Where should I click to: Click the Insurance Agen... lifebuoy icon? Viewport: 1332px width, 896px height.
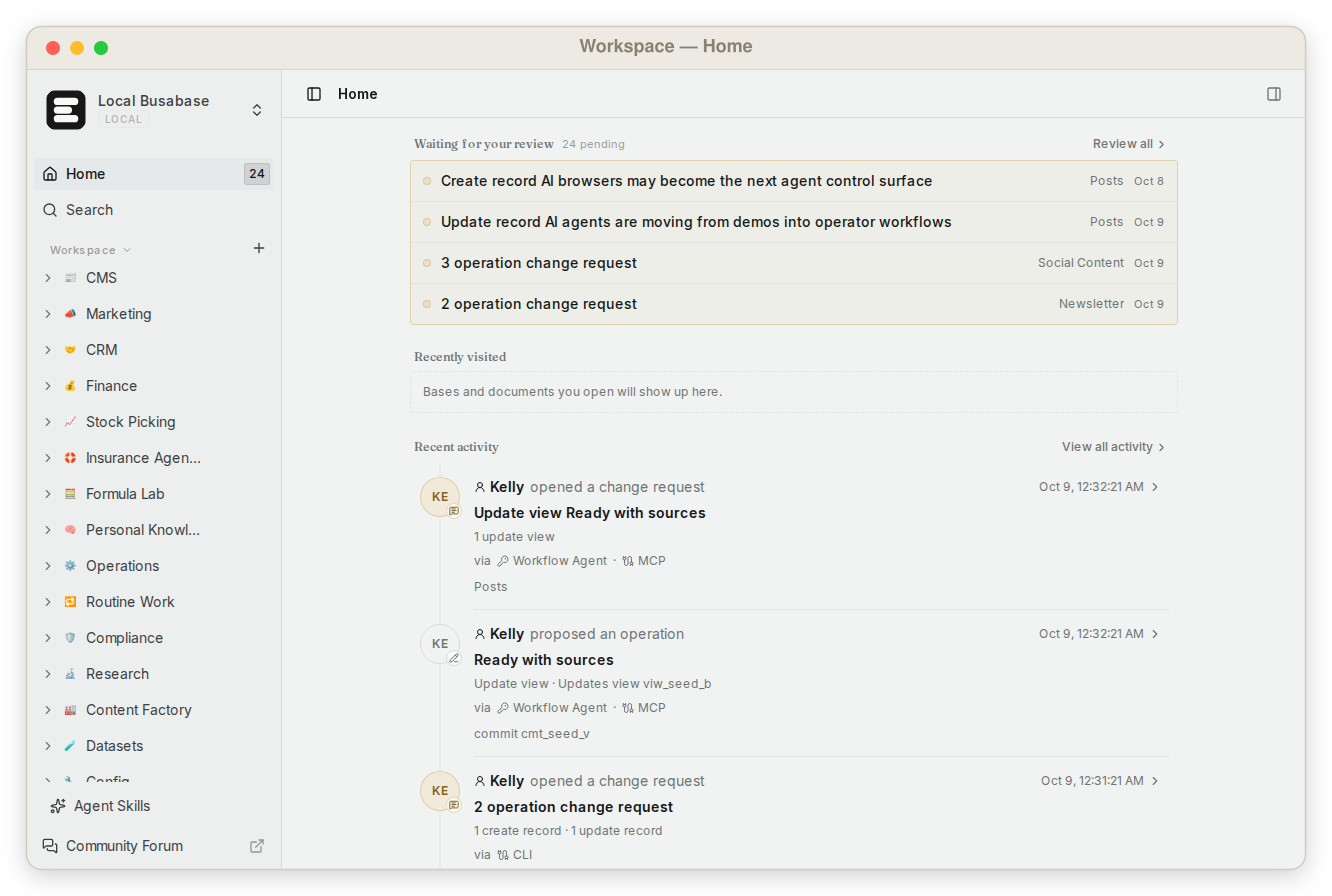pyautogui.click(x=70, y=458)
